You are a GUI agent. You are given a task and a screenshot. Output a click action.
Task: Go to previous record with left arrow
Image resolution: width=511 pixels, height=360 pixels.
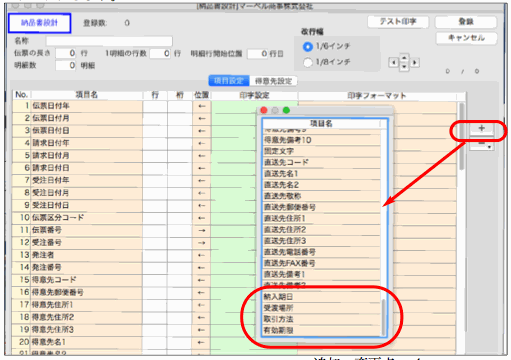394,62
